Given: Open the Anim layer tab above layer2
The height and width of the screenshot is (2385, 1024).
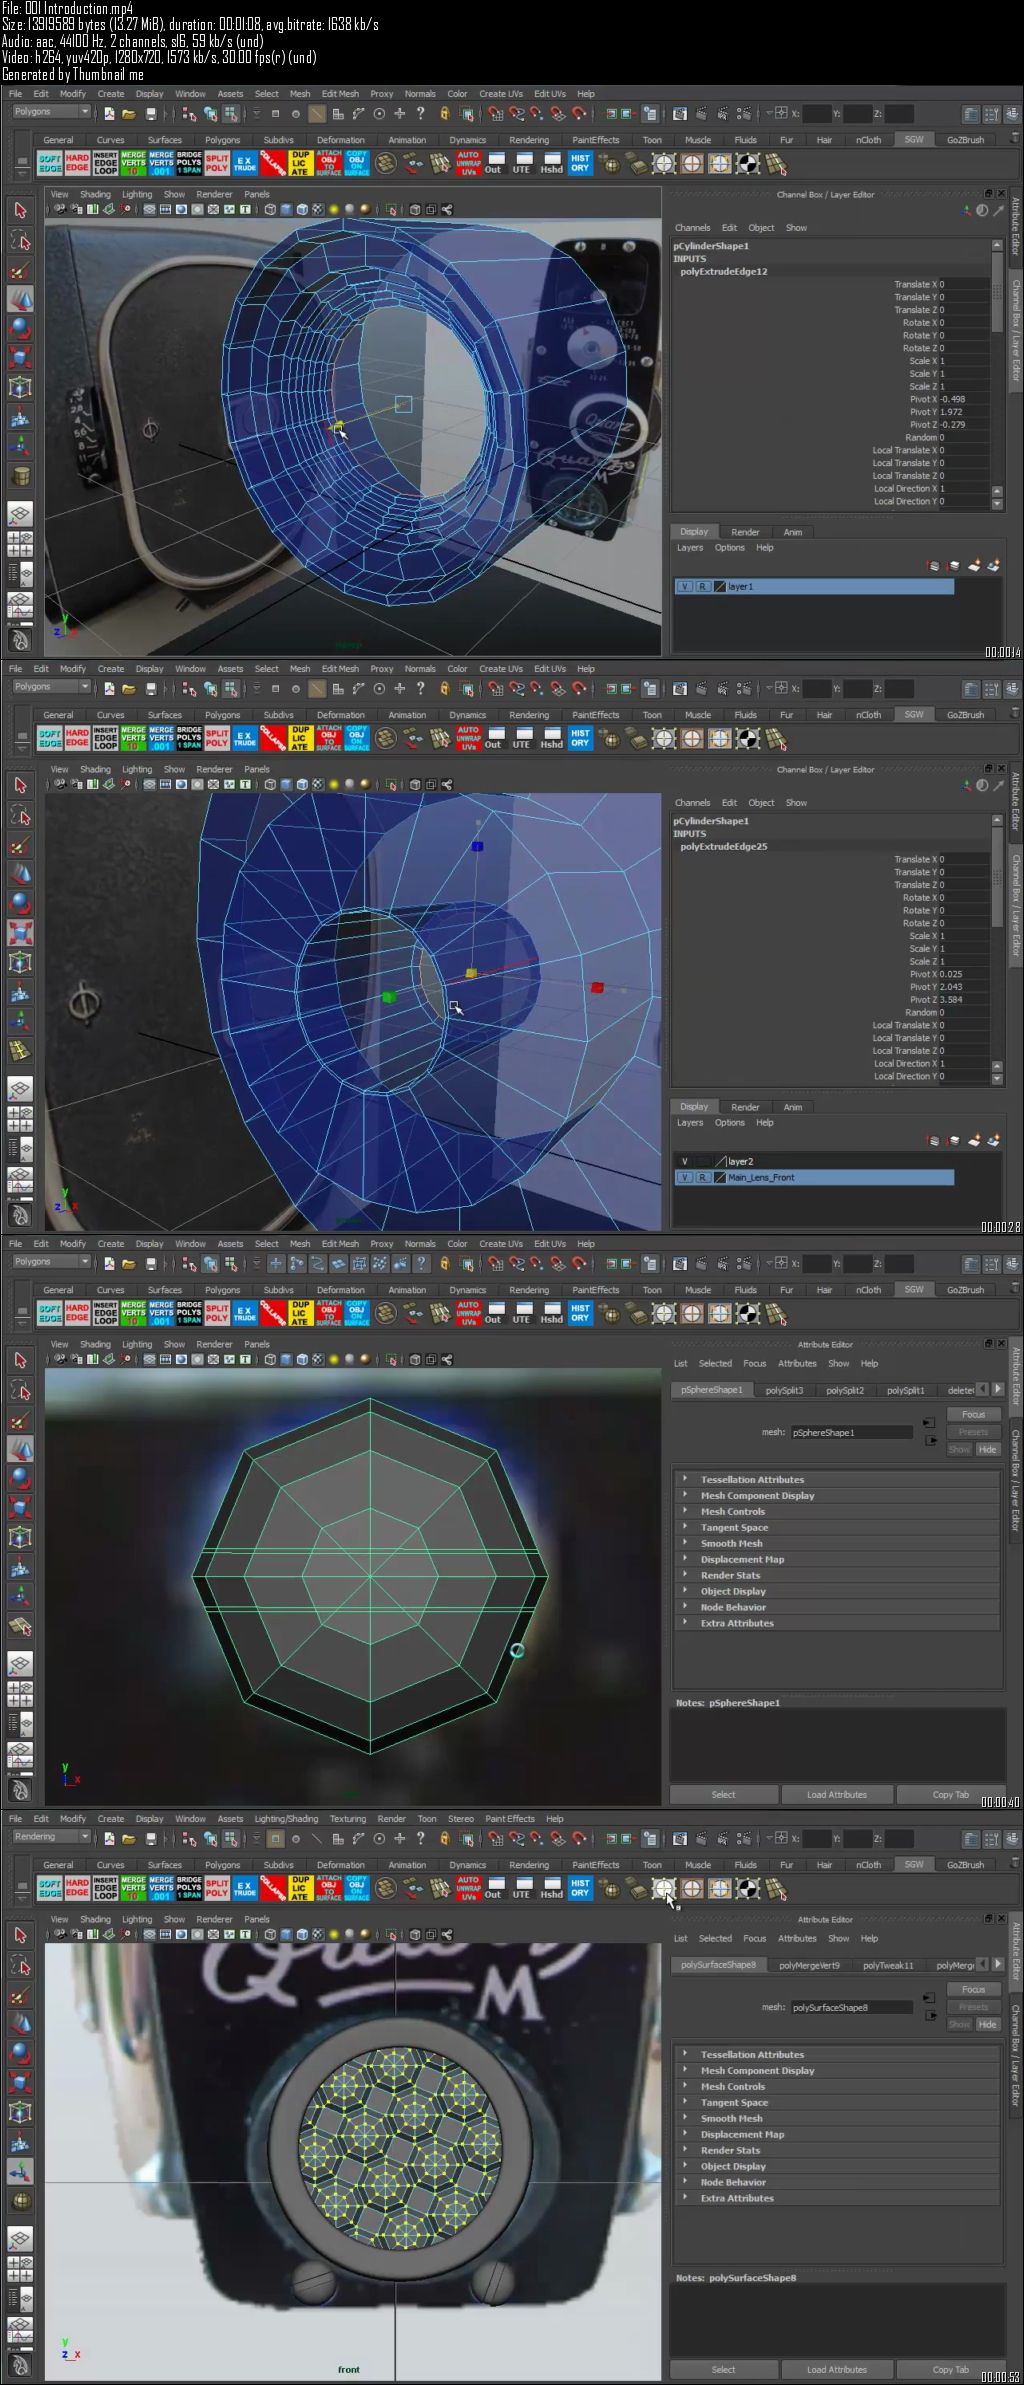Looking at the screenshot, I should (x=793, y=1107).
